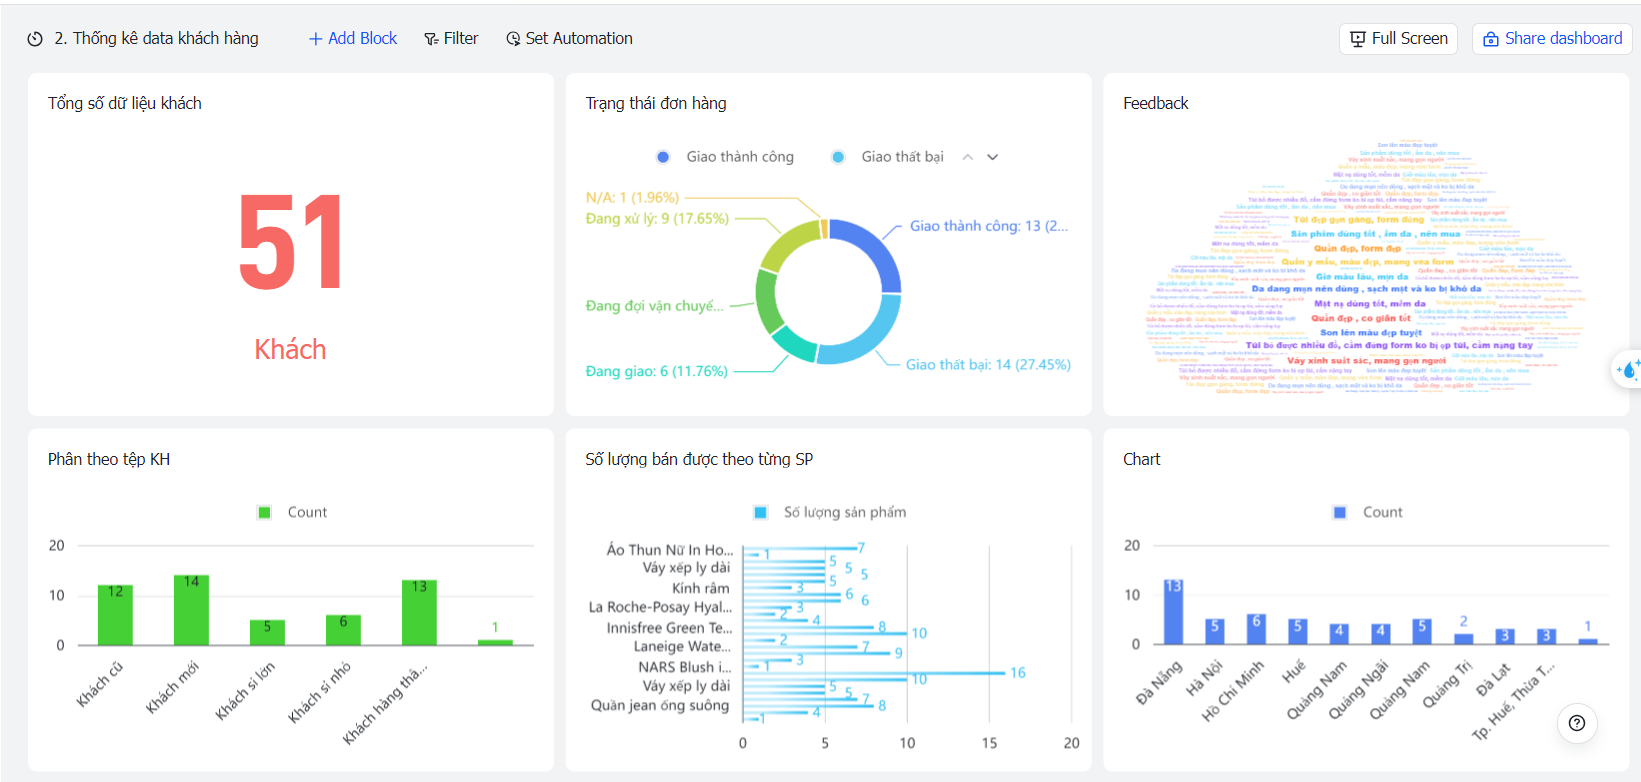Click the 'Hồ Chí Minh' bar with value 6
This screenshot has height=782, width=1641.
[x=1256, y=629]
